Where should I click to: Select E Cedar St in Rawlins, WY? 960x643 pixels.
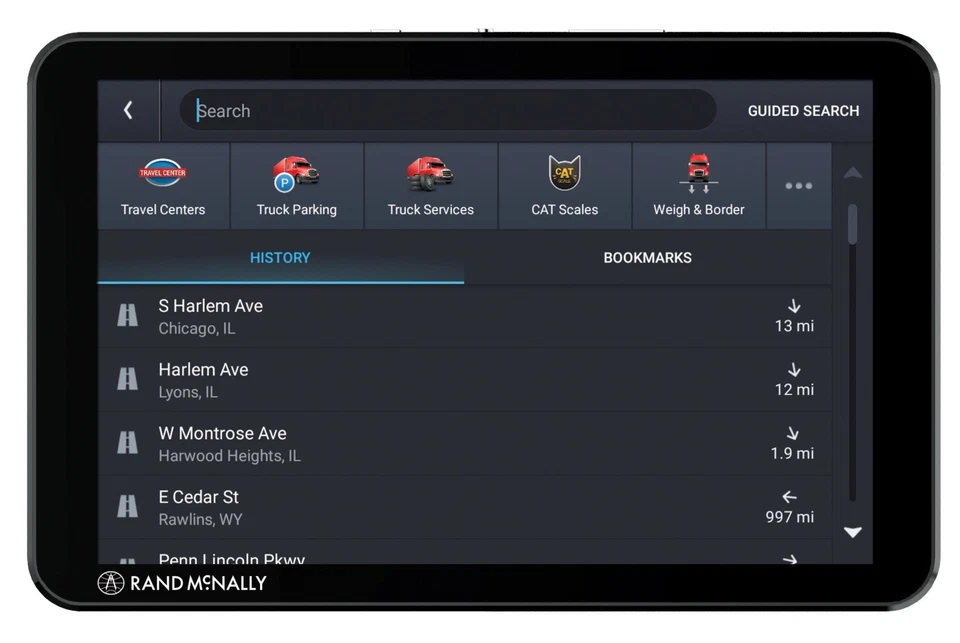(400, 506)
